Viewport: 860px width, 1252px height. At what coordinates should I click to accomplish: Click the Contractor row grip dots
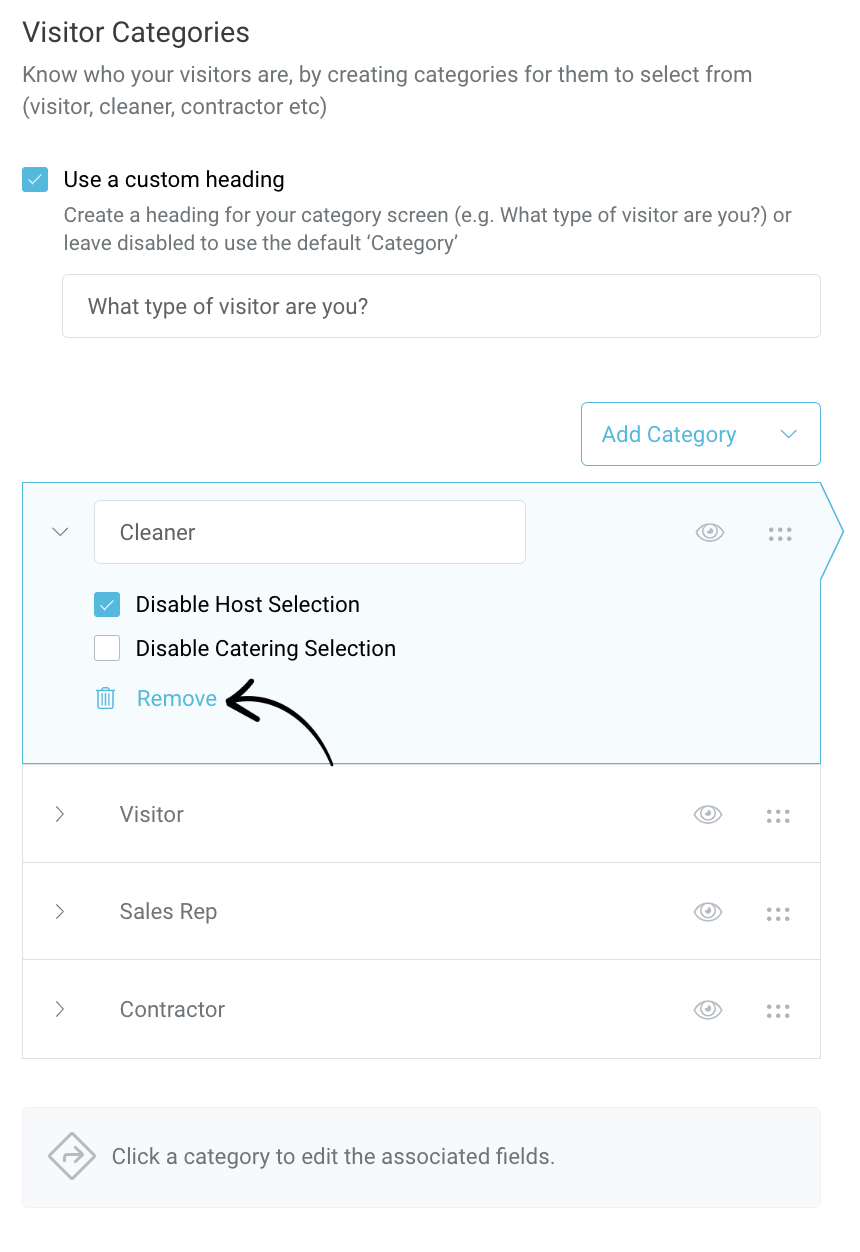click(778, 1011)
